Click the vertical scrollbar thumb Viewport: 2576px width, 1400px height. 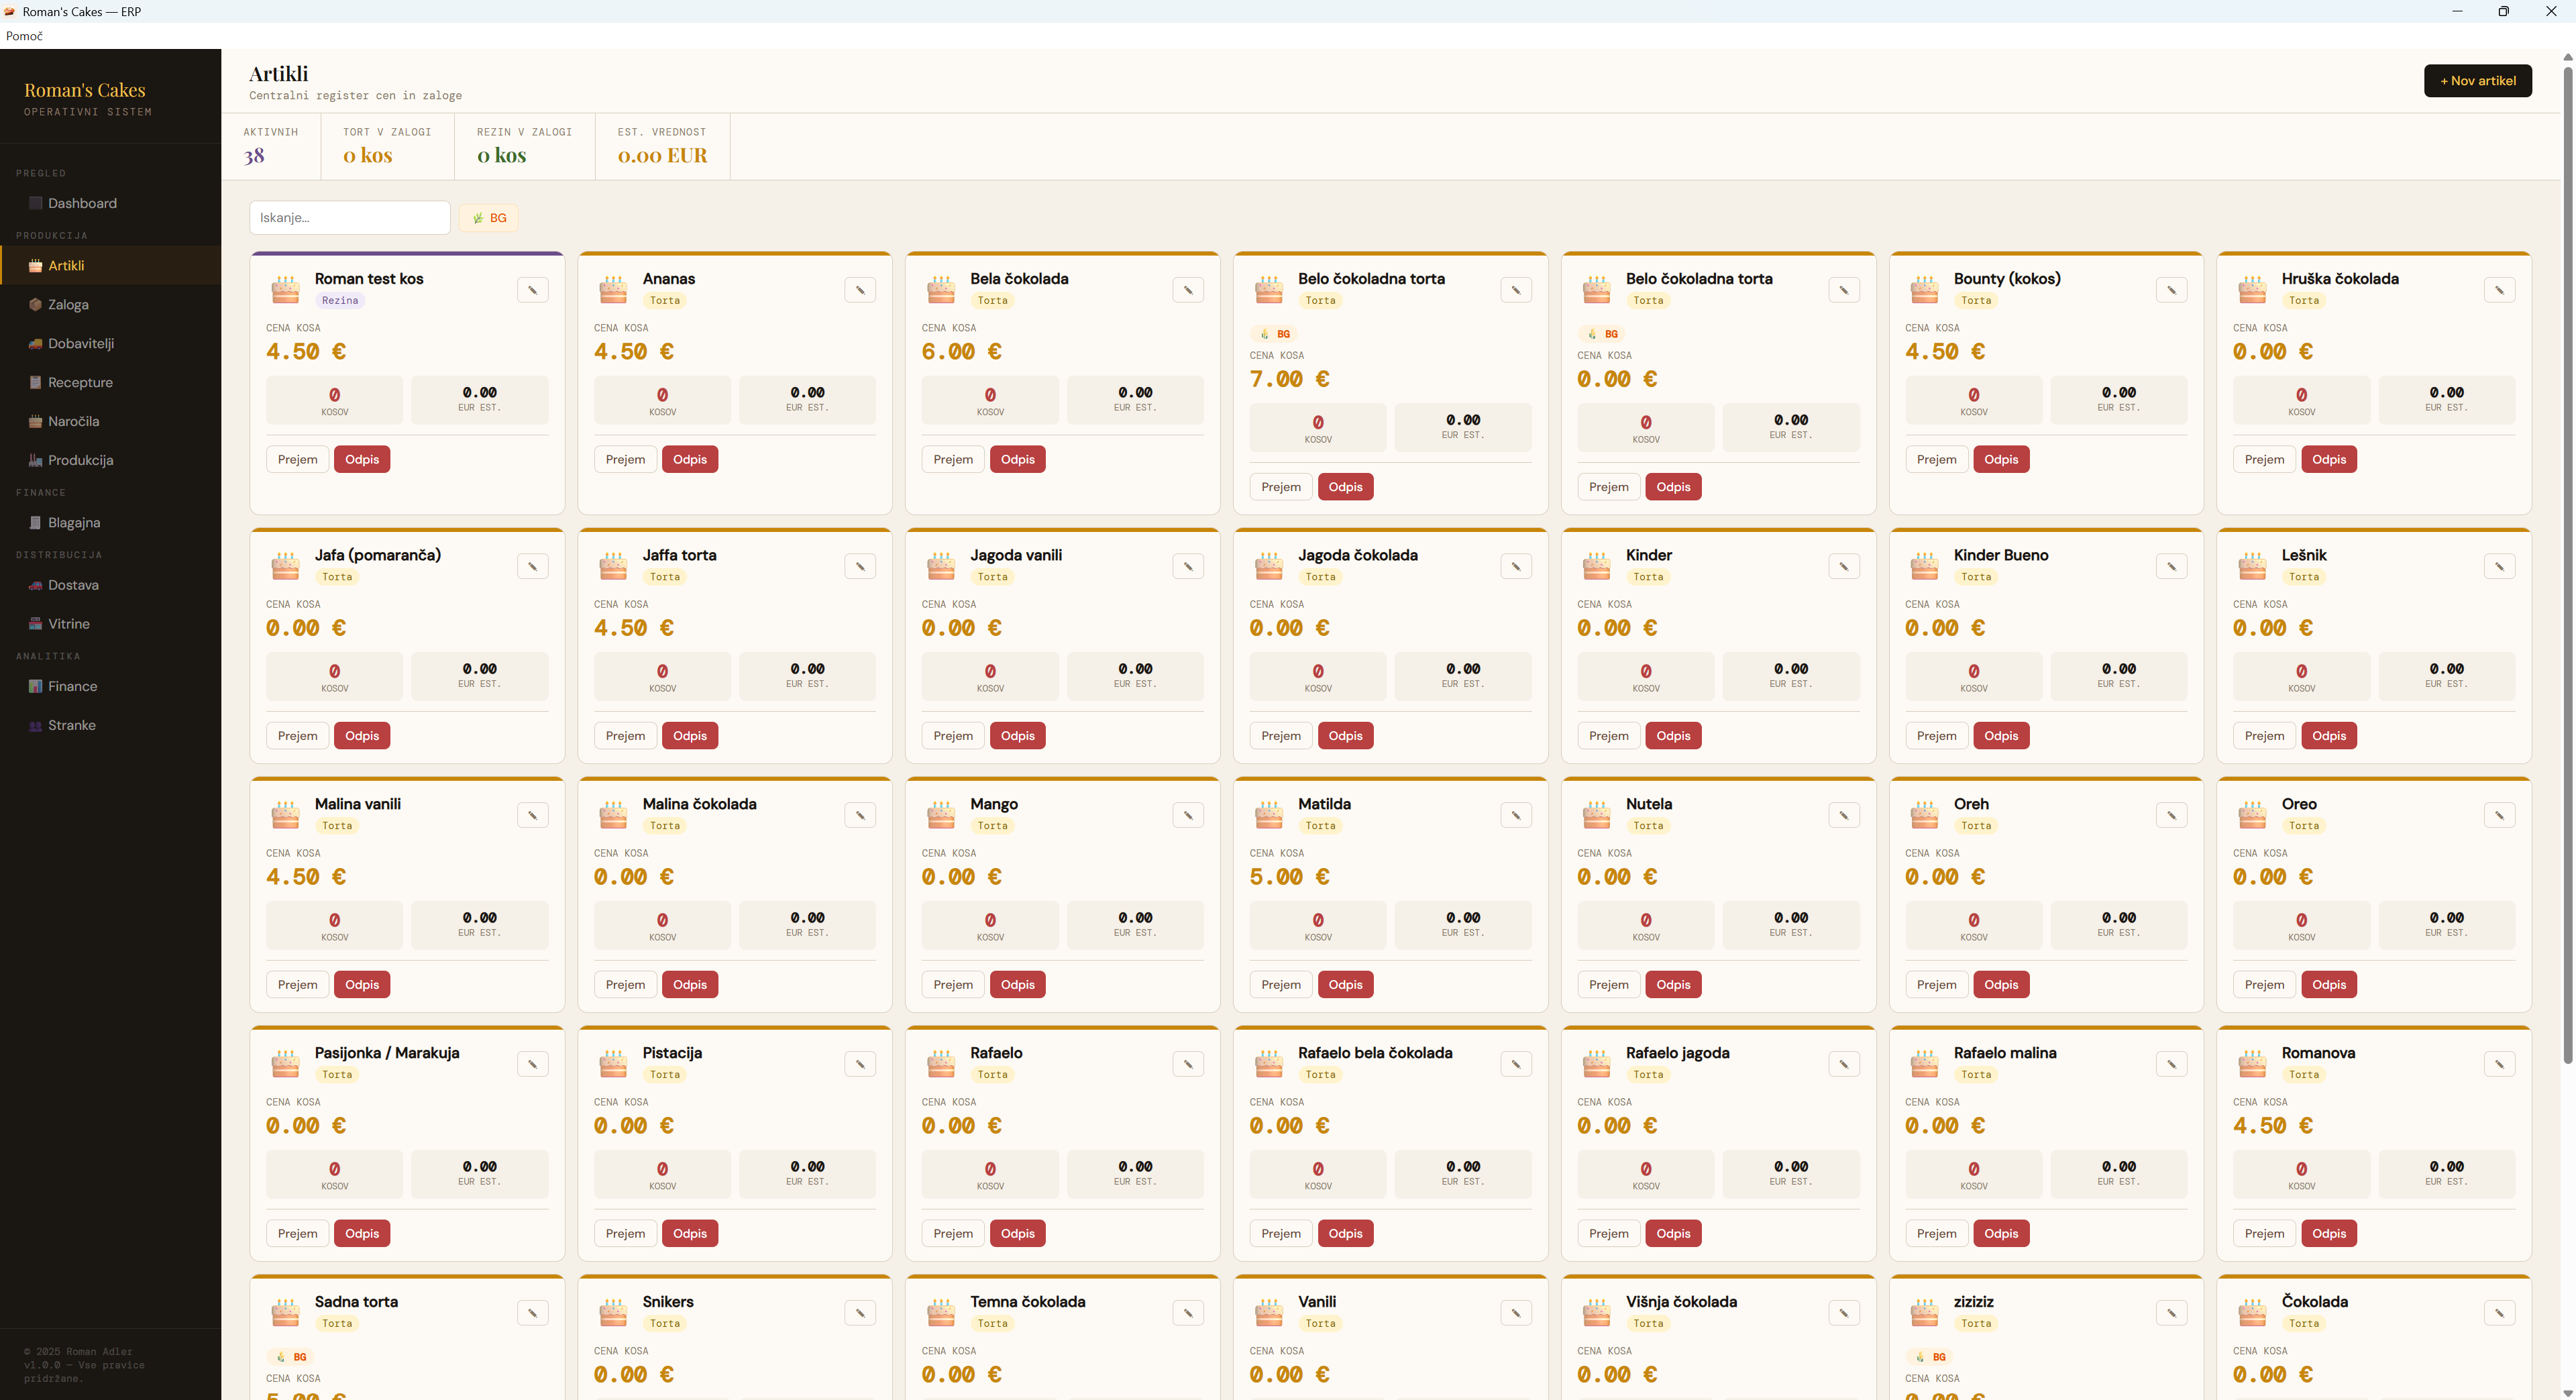[2567, 565]
